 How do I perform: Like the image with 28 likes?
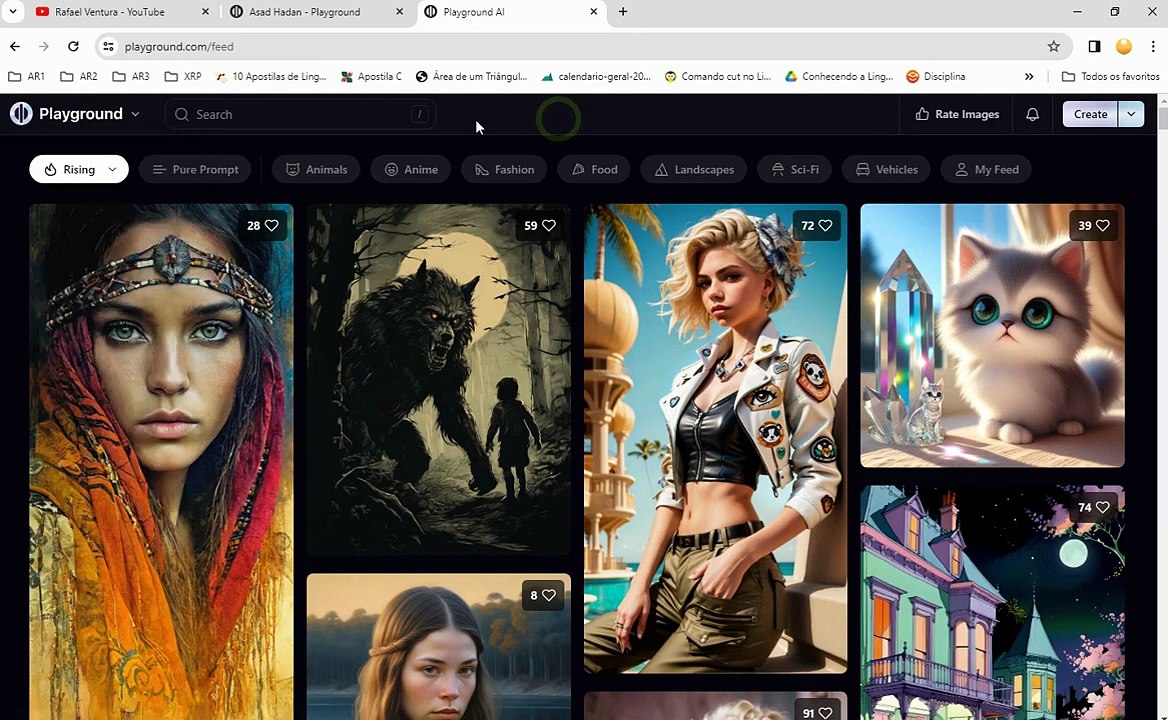[262, 225]
